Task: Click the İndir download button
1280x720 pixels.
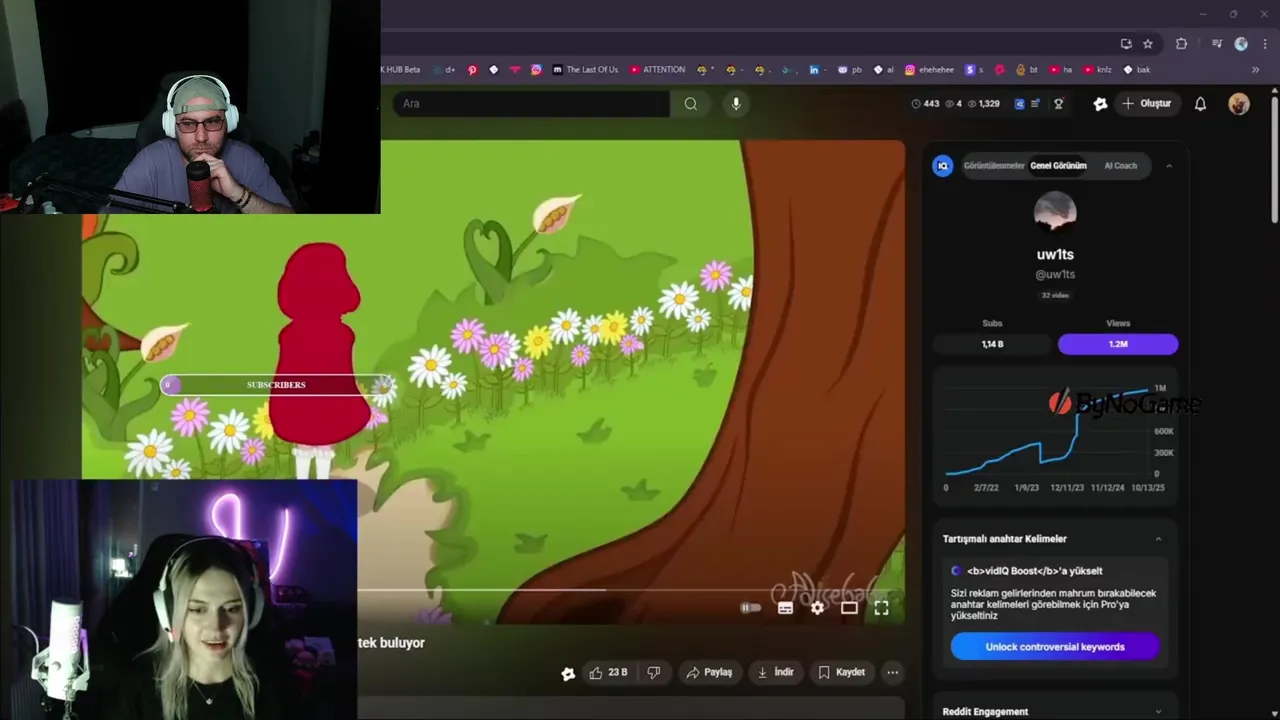Action: (x=775, y=673)
